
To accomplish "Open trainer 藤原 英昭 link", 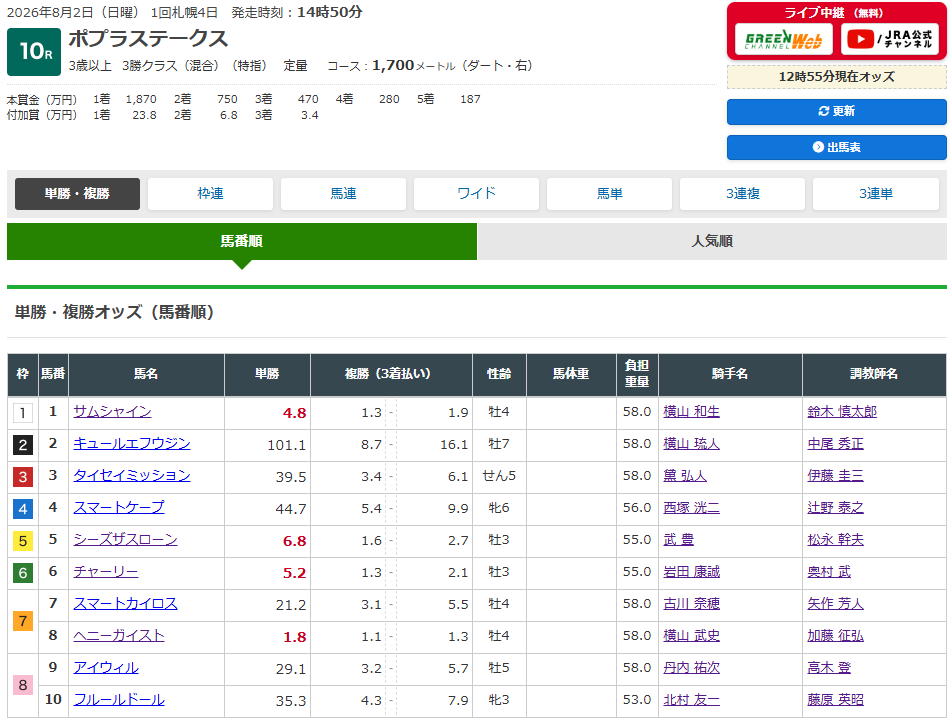I will click(x=835, y=700).
